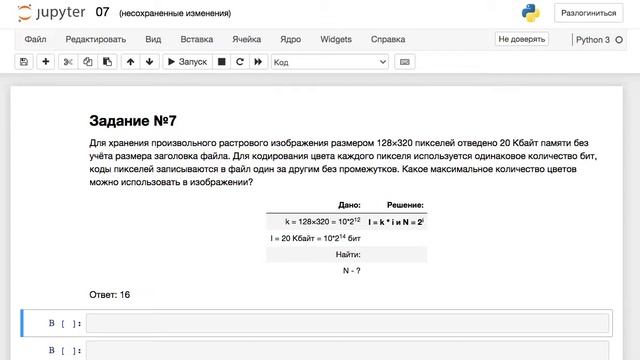Insert a new cell with plus icon
The width and height of the screenshot is (640, 360).
pos(45,62)
